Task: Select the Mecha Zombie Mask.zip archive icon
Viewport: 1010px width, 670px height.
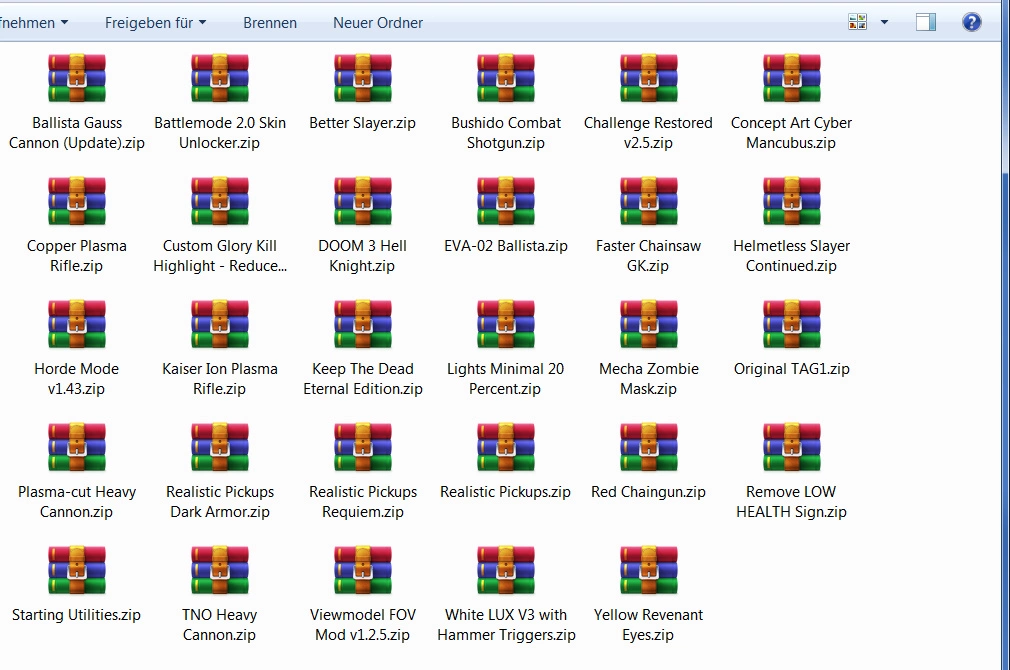Action: [x=649, y=324]
